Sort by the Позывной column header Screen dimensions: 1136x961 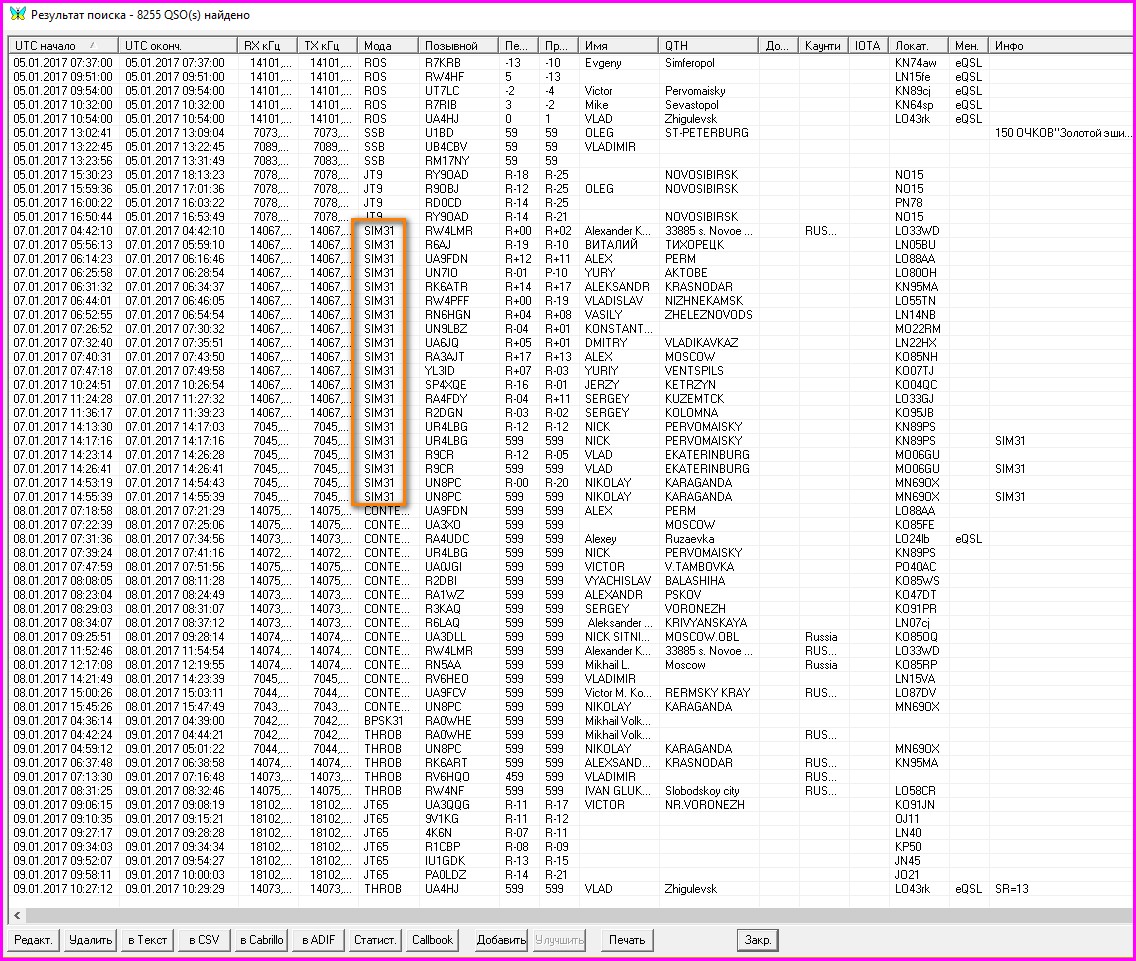(x=458, y=46)
